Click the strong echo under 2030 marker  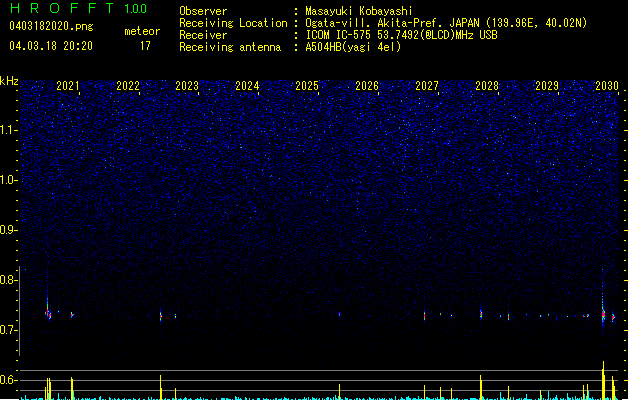pyautogui.click(x=603, y=315)
